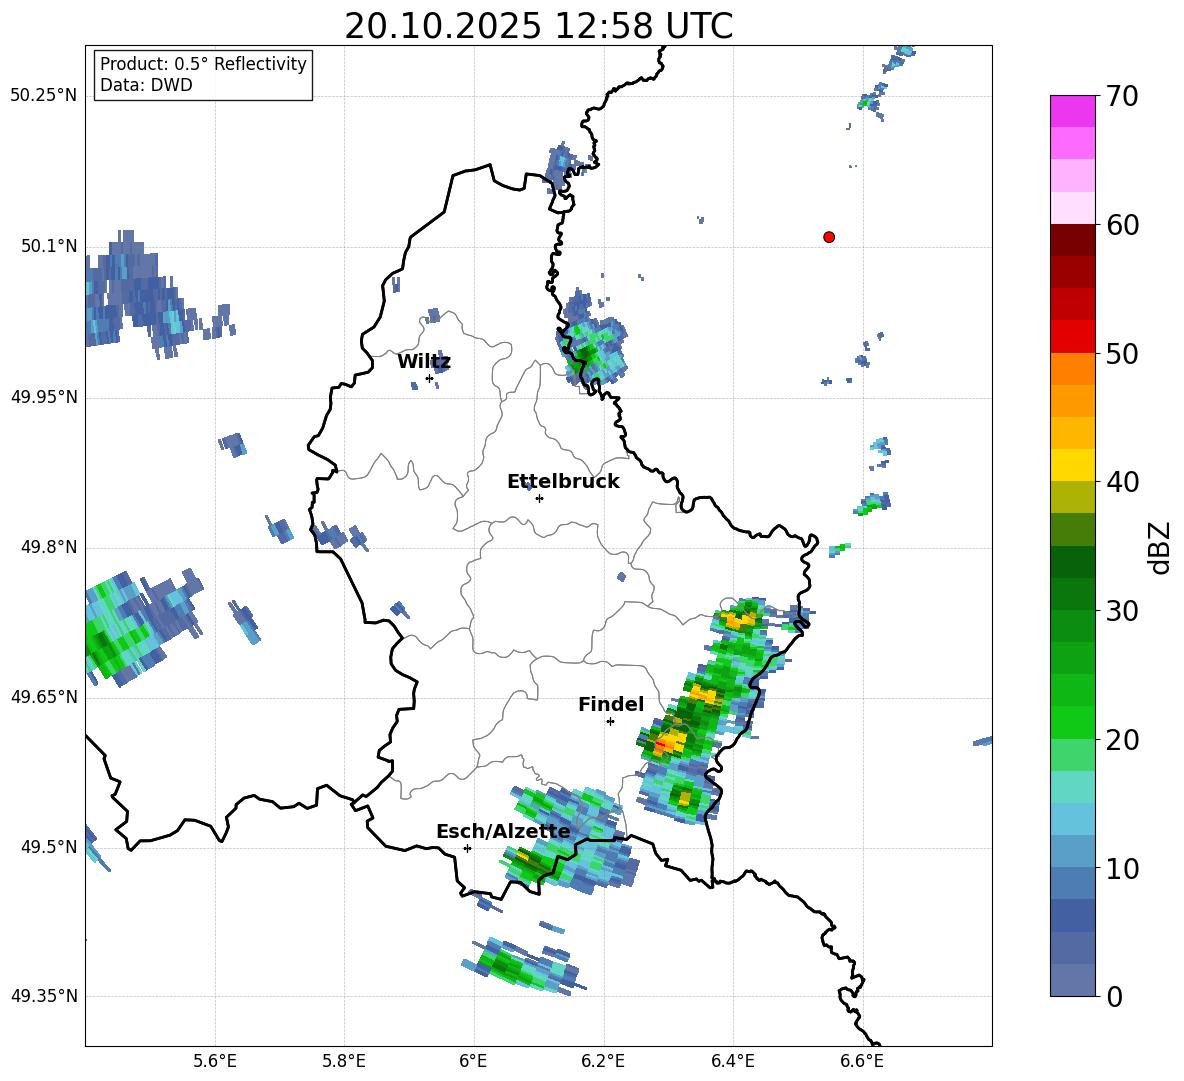Pick the dark red colorbar segment below 60

1072,240
